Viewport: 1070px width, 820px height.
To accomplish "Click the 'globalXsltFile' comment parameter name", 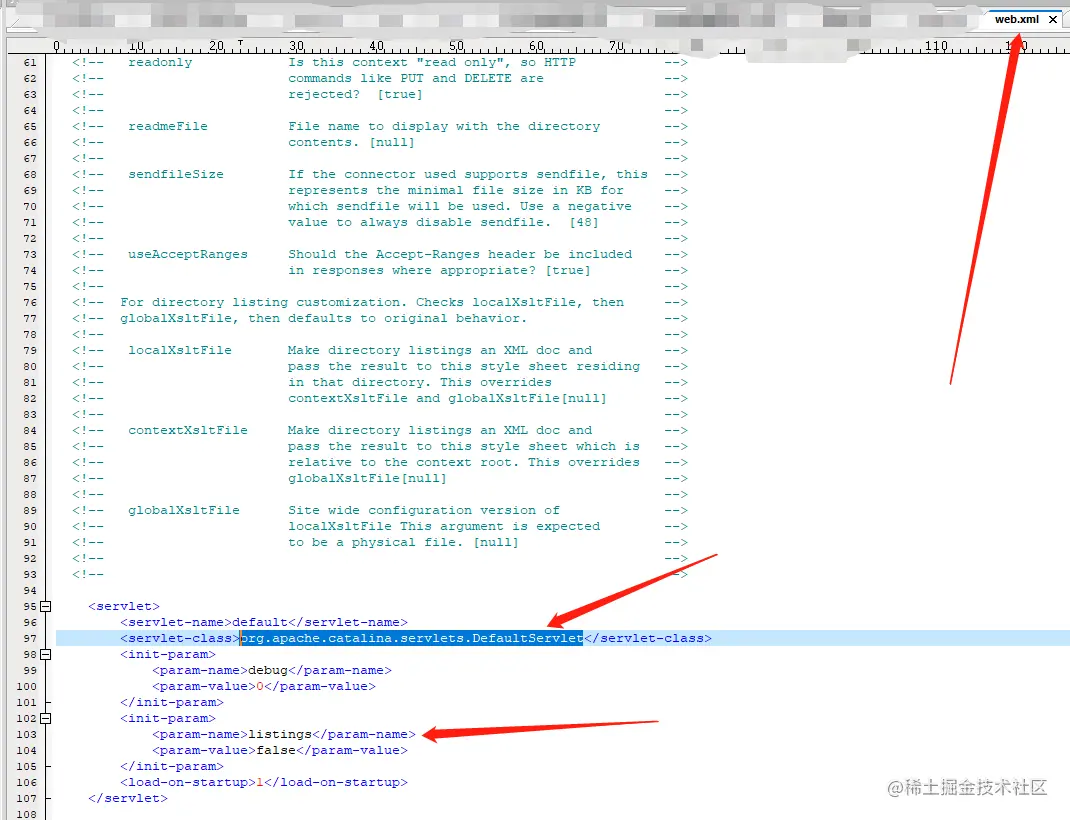I will point(184,510).
